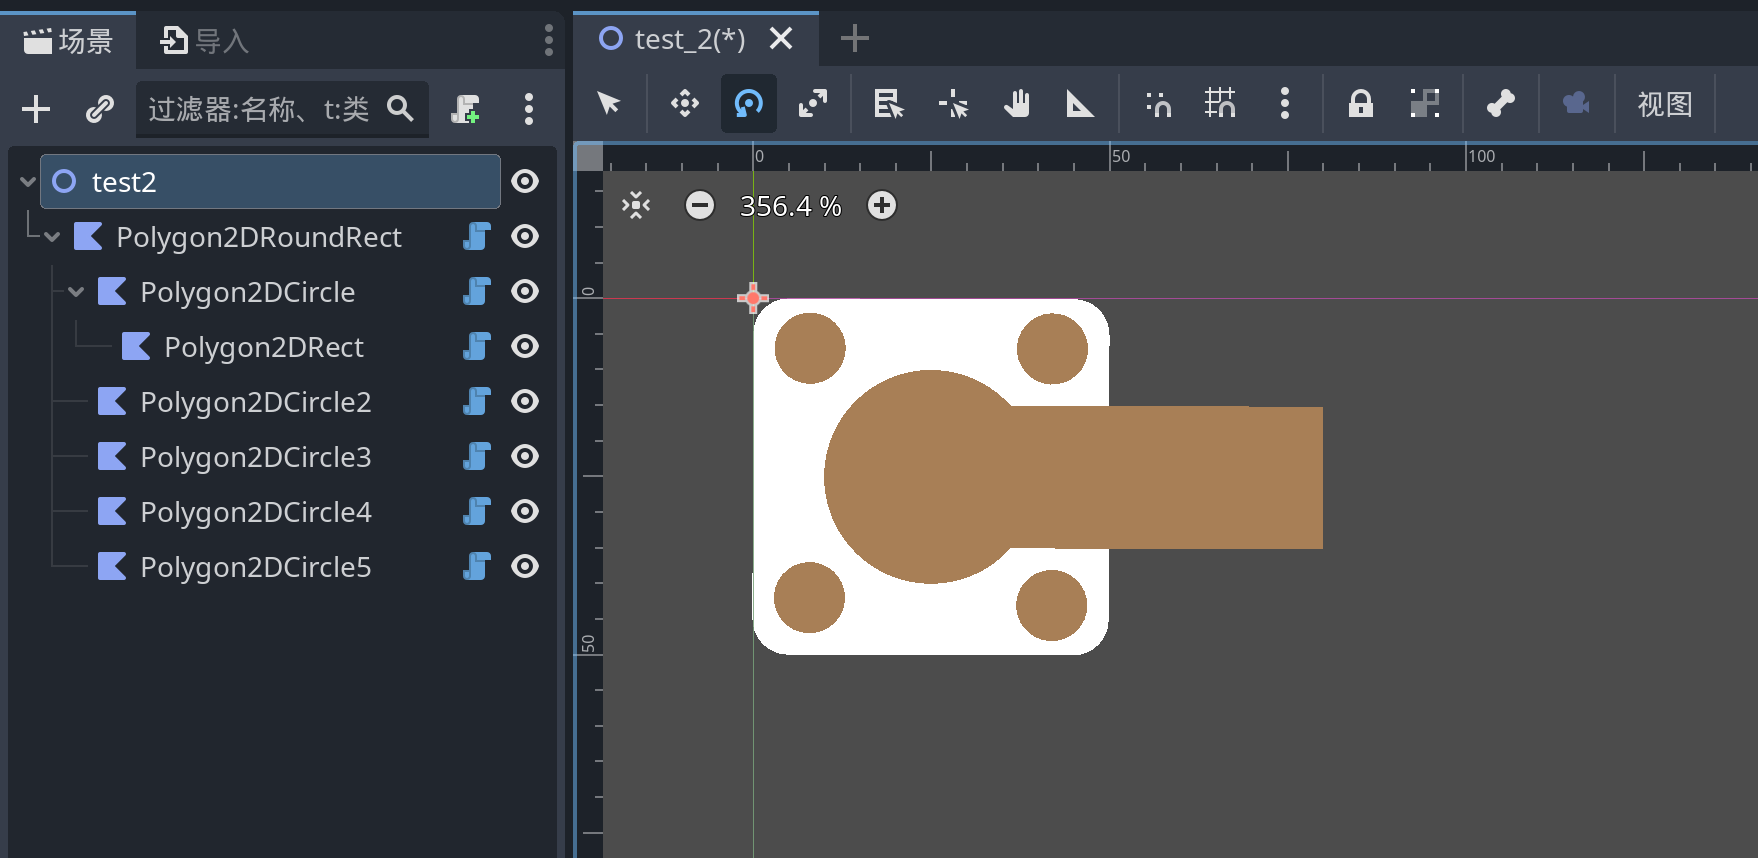Lock the selected node
1758x858 pixels.
[x=1360, y=103]
